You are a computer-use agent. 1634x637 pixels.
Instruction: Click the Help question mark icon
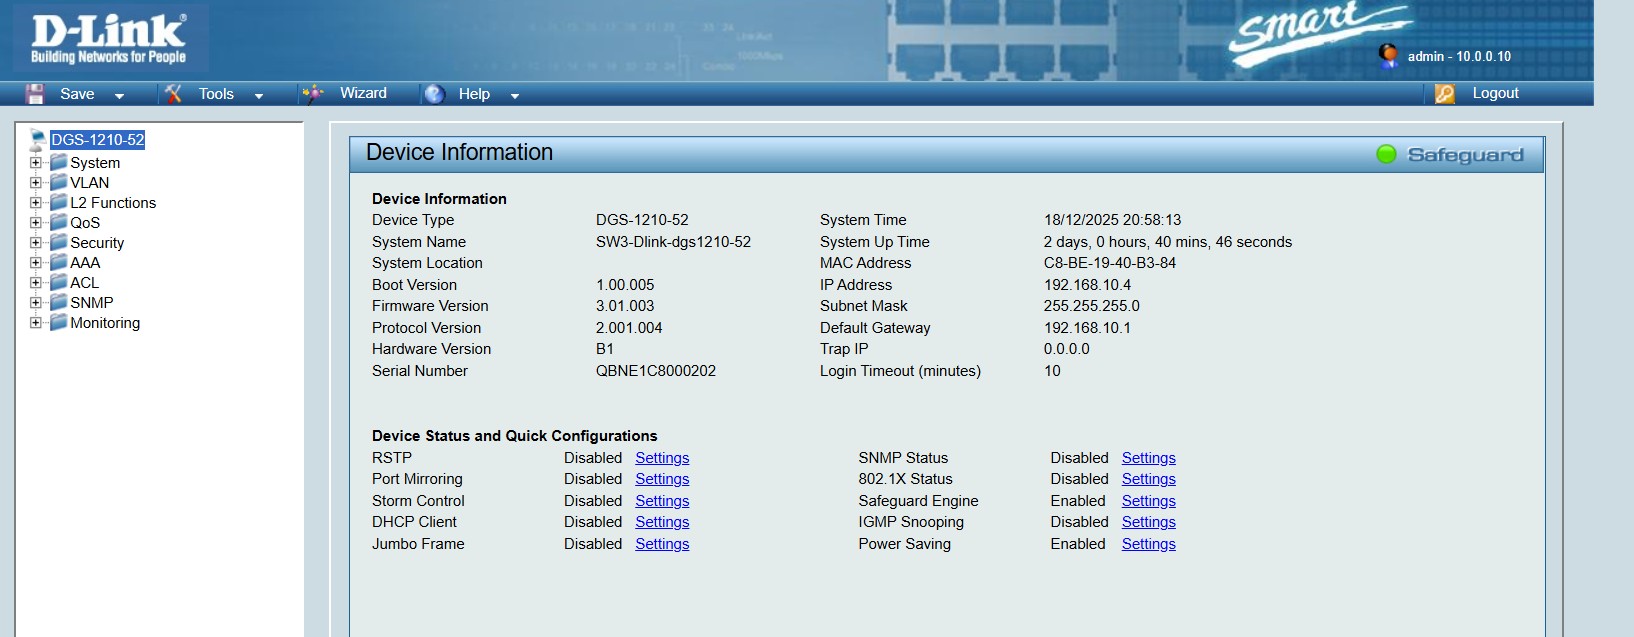point(434,94)
